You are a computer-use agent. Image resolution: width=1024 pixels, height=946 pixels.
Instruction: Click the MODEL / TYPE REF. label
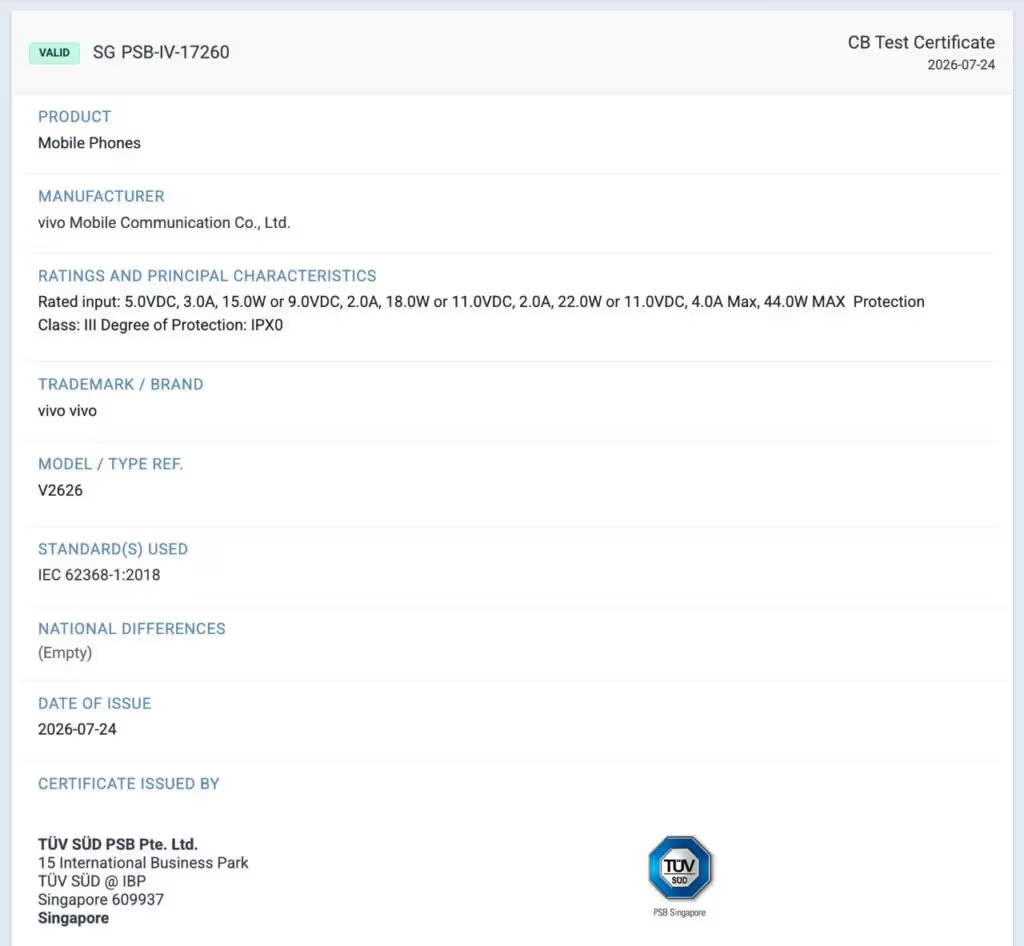click(110, 464)
